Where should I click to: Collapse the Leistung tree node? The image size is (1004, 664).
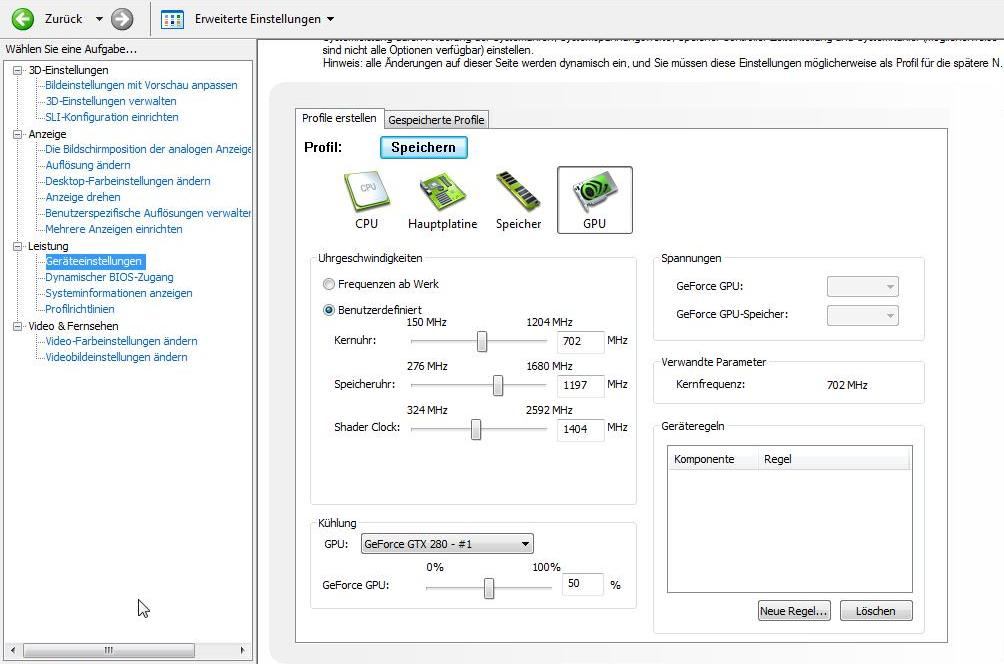[x=18, y=247]
